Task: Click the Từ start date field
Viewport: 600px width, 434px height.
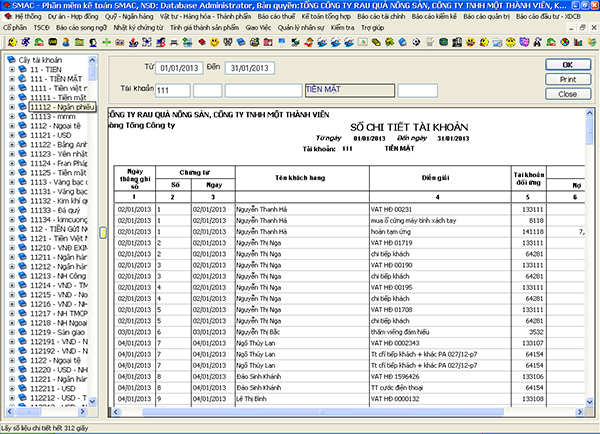Action: point(179,68)
